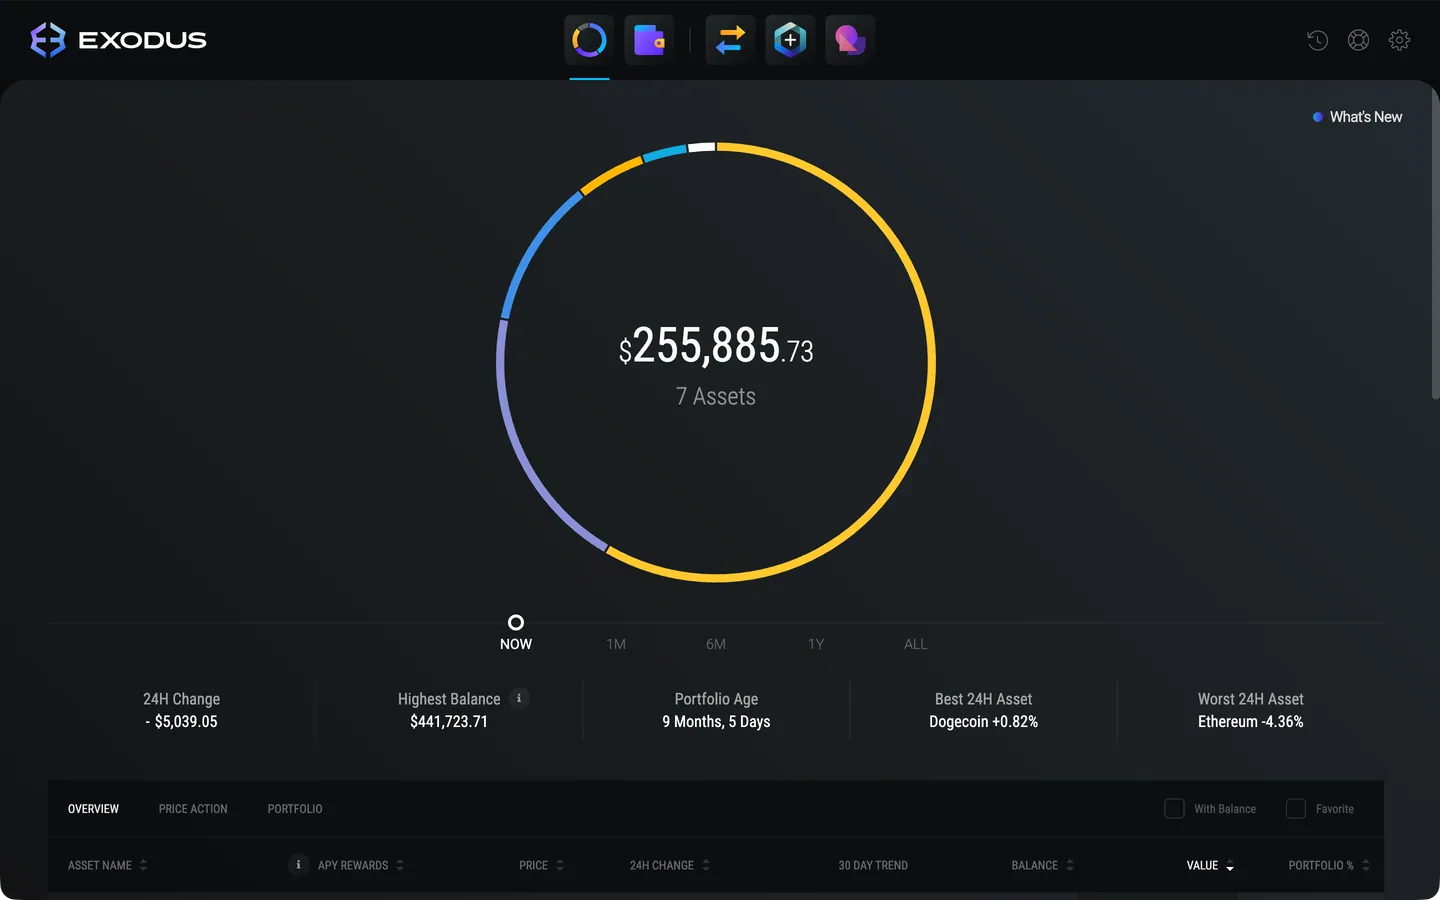This screenshot has height=900, width=1440.
Task: Enable the Favorite checkbox
Action: (x=1295, y=808)
